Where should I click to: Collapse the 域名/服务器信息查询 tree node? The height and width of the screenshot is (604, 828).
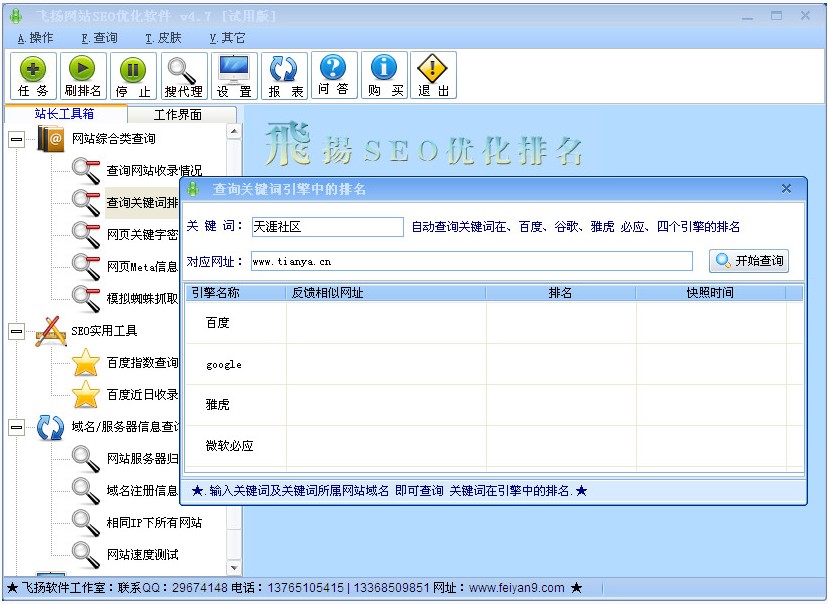tap(16, 427)
